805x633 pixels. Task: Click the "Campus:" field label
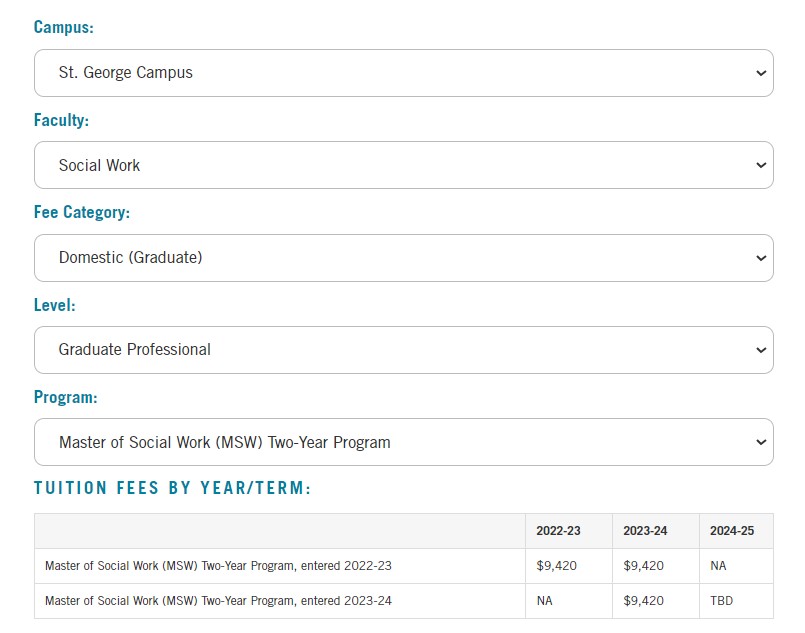64,28
